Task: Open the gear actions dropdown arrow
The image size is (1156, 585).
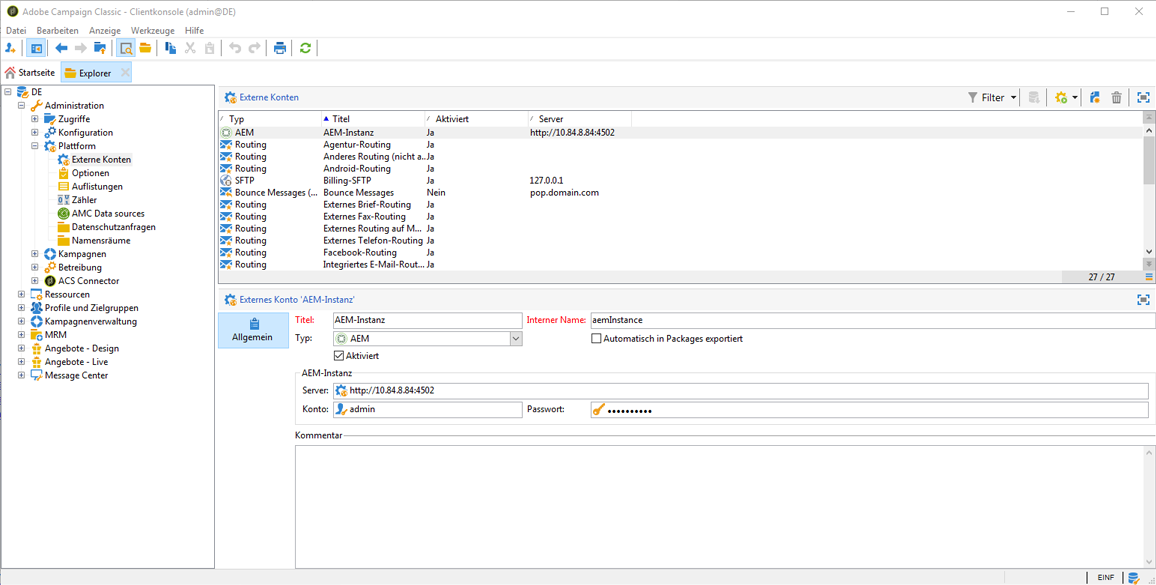Action: (1075, 97)
